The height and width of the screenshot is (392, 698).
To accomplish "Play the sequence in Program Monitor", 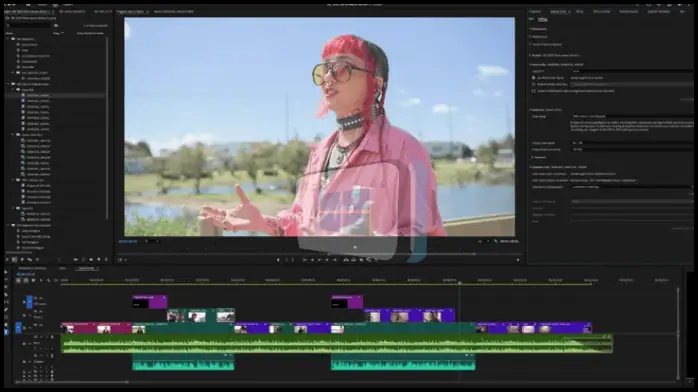I will [x=320, y=260].
